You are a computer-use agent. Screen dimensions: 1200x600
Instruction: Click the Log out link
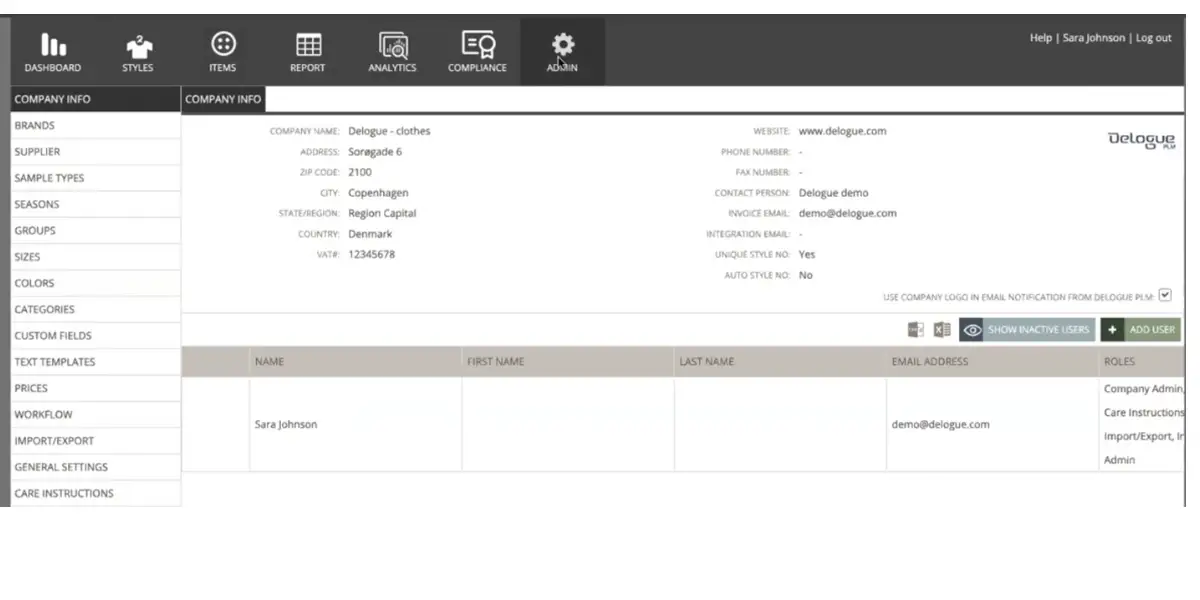[1154, 38]
